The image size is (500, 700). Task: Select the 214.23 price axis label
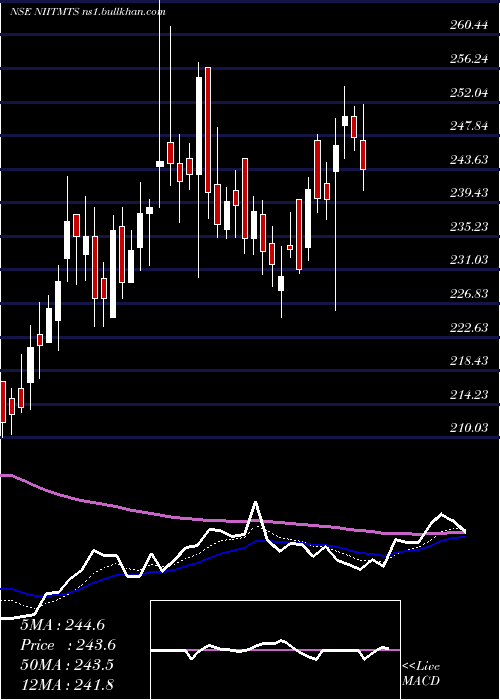click(469, 395)
